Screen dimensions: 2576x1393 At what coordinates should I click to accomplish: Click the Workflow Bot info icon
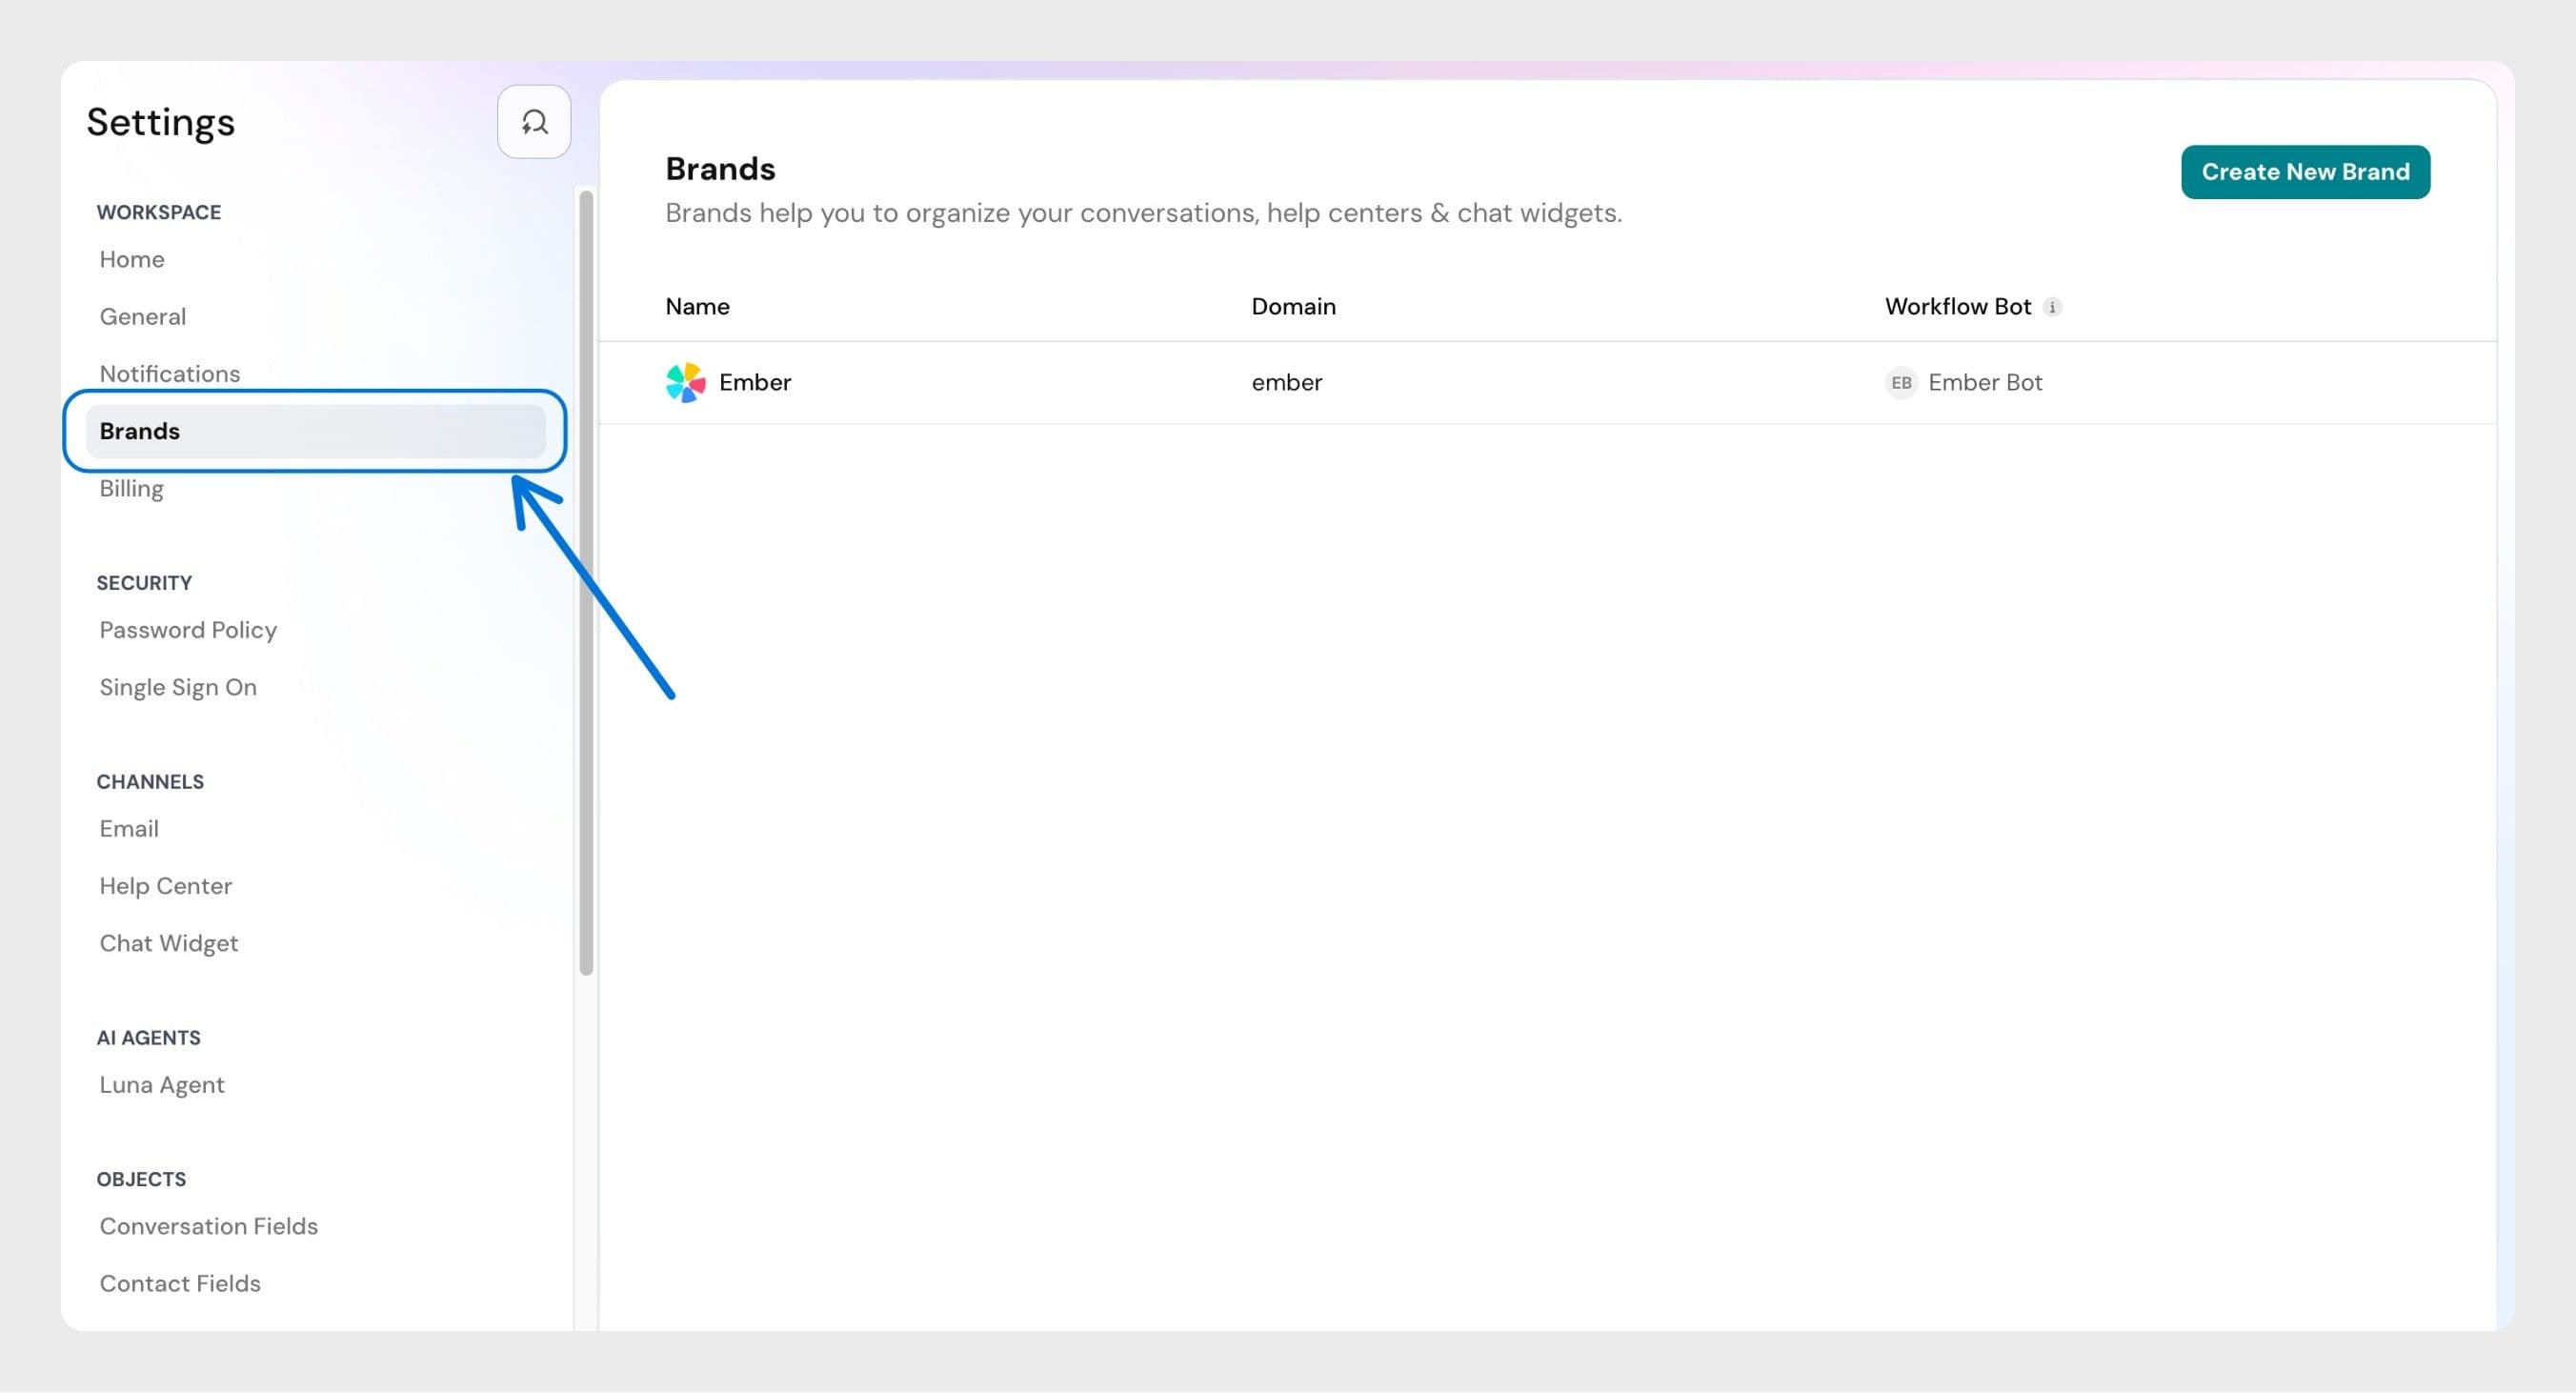2052,307
